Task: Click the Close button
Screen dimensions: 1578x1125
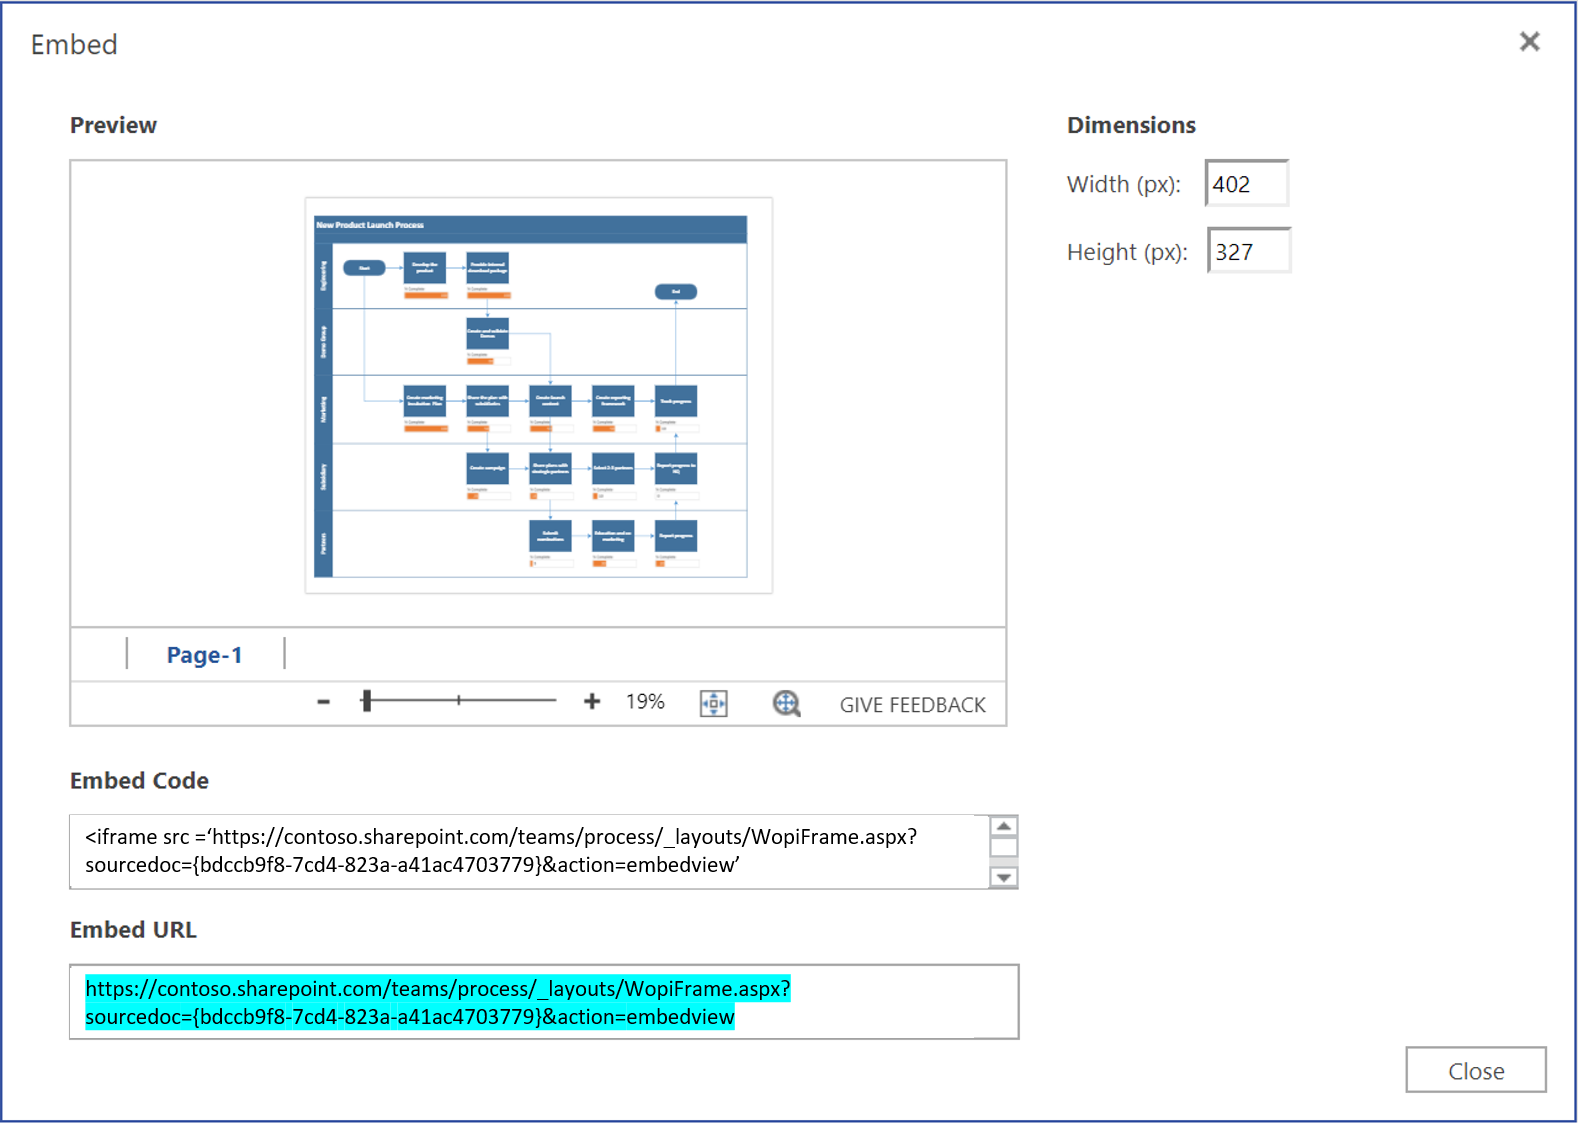Action: (1475, 1070)
